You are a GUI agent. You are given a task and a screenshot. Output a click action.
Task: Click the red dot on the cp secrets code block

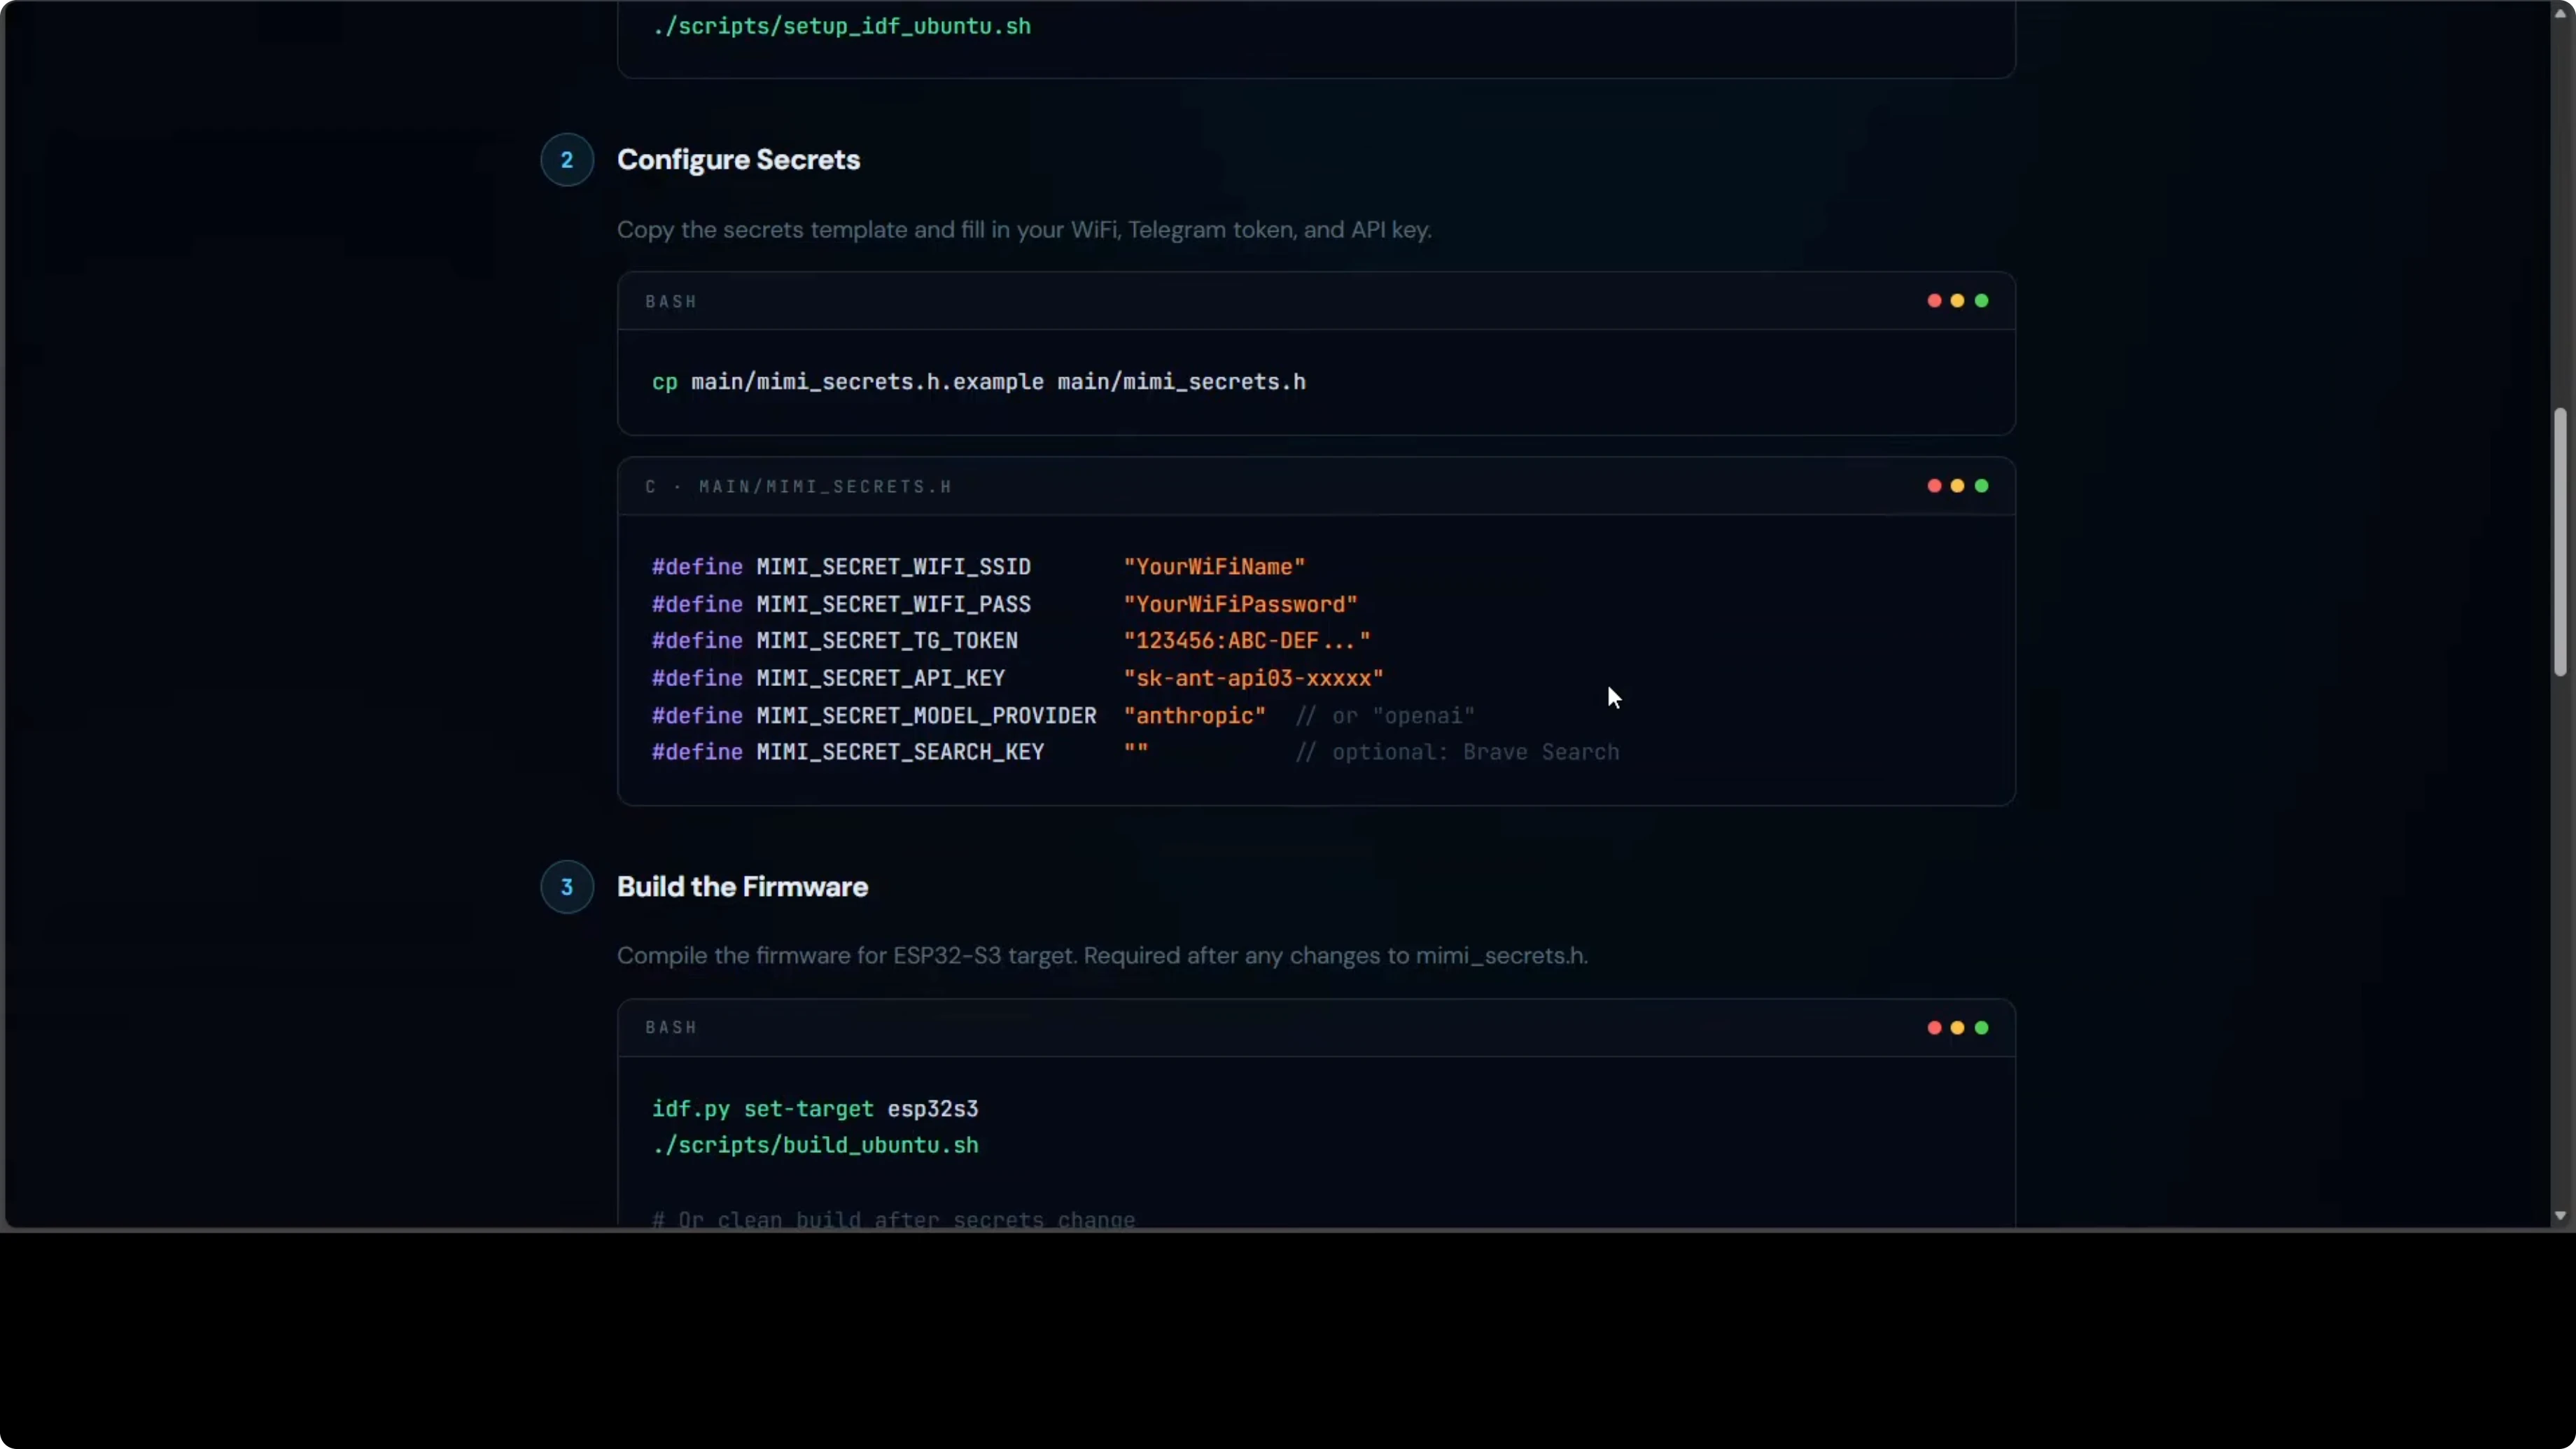[x=1935, y=301]
